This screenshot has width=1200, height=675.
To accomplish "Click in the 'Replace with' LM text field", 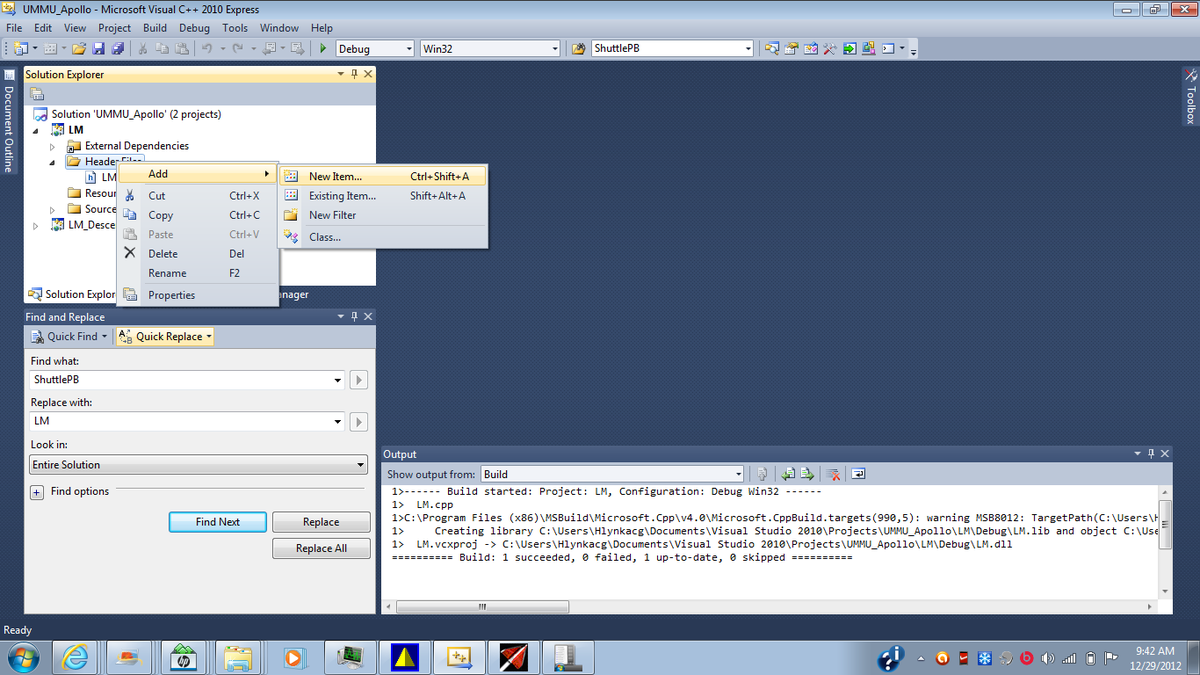I will tap(181, 422).
